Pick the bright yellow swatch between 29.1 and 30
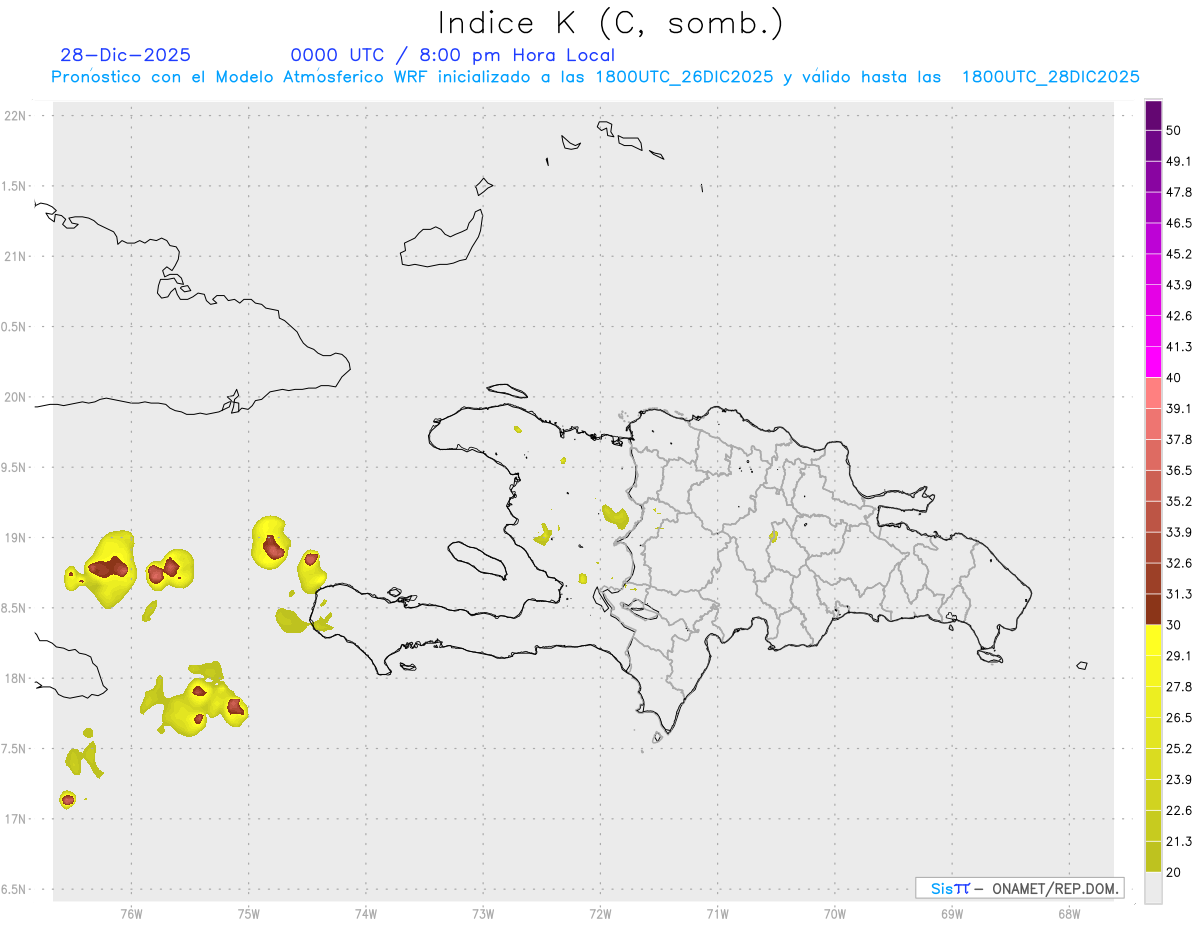Image resolution: width=1200 pixels, height=927 pixels. click(x=1153, y=640)
